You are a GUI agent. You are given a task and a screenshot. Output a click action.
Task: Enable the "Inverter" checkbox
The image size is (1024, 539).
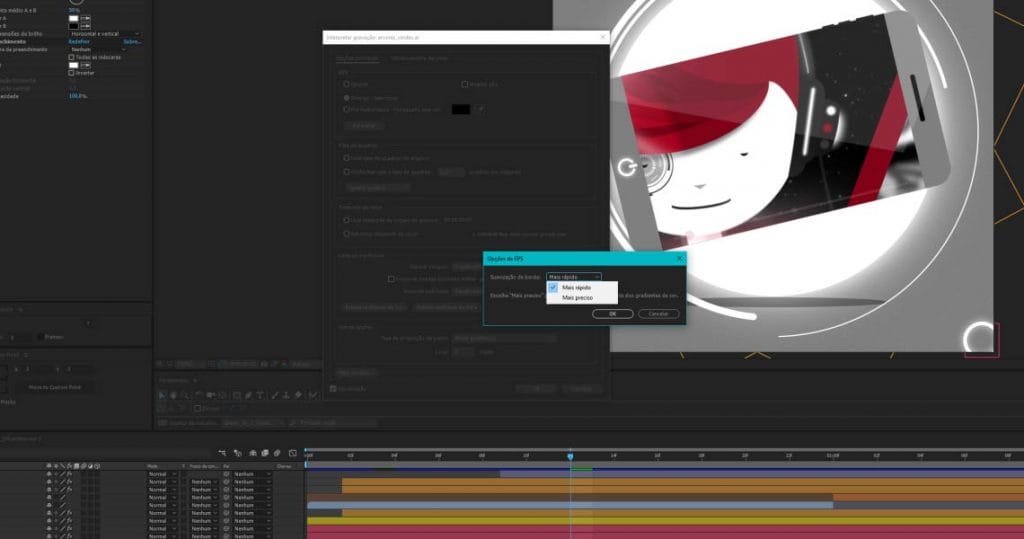point(71,72)
